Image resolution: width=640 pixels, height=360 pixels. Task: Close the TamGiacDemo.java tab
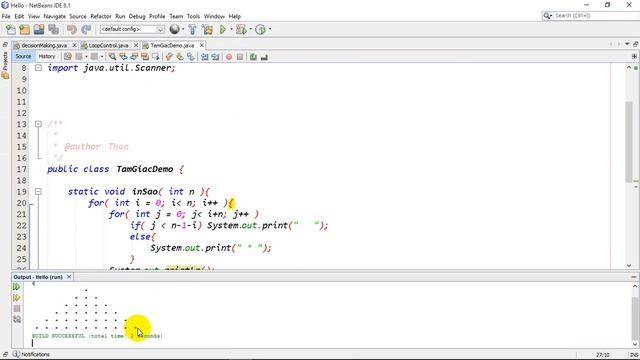click(x=202, y=45)
